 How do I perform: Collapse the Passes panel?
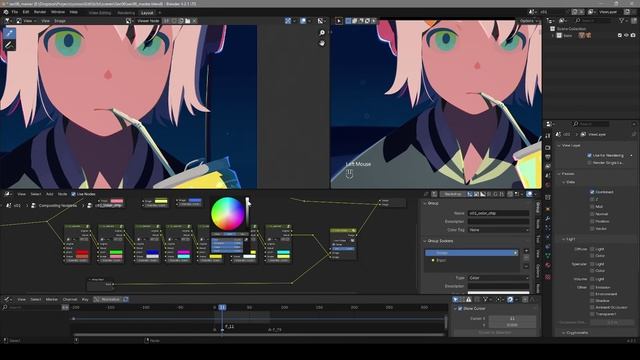(567, 174)
